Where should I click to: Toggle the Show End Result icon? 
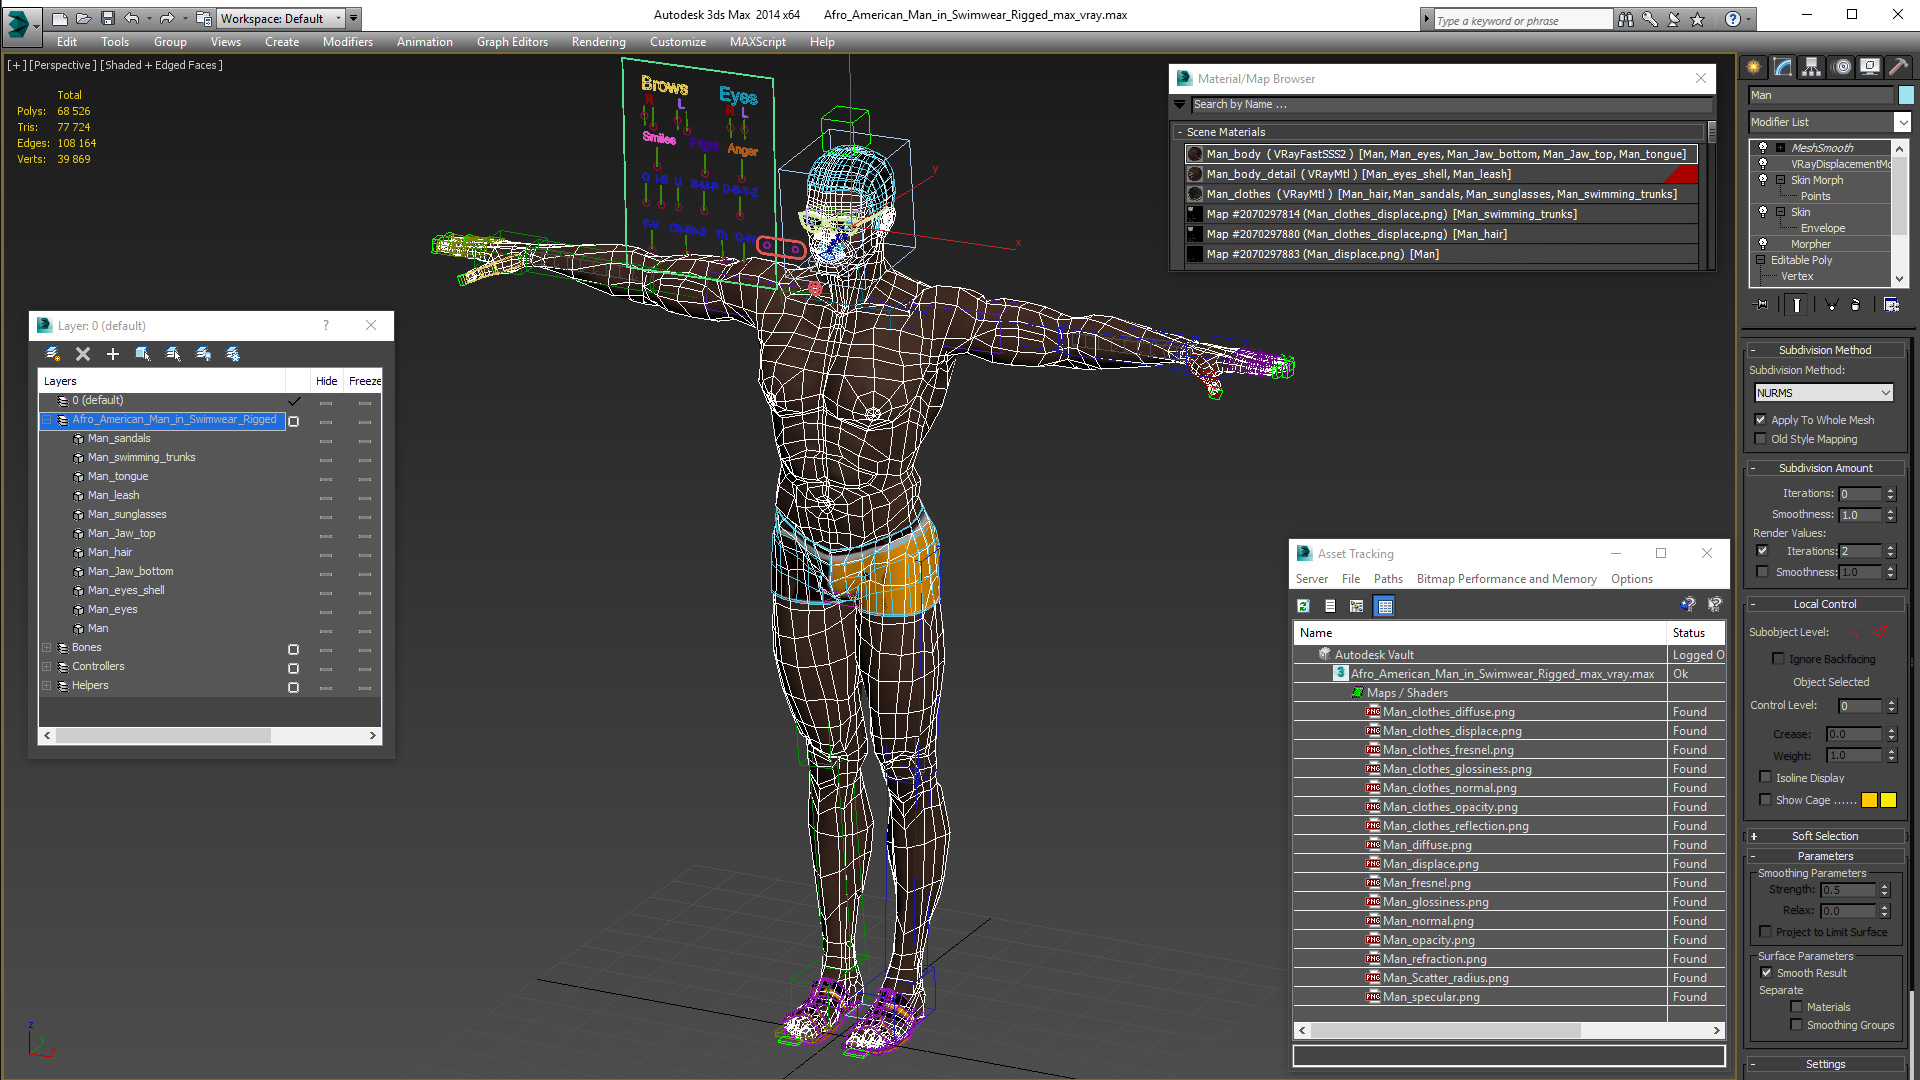[1797, 305]
